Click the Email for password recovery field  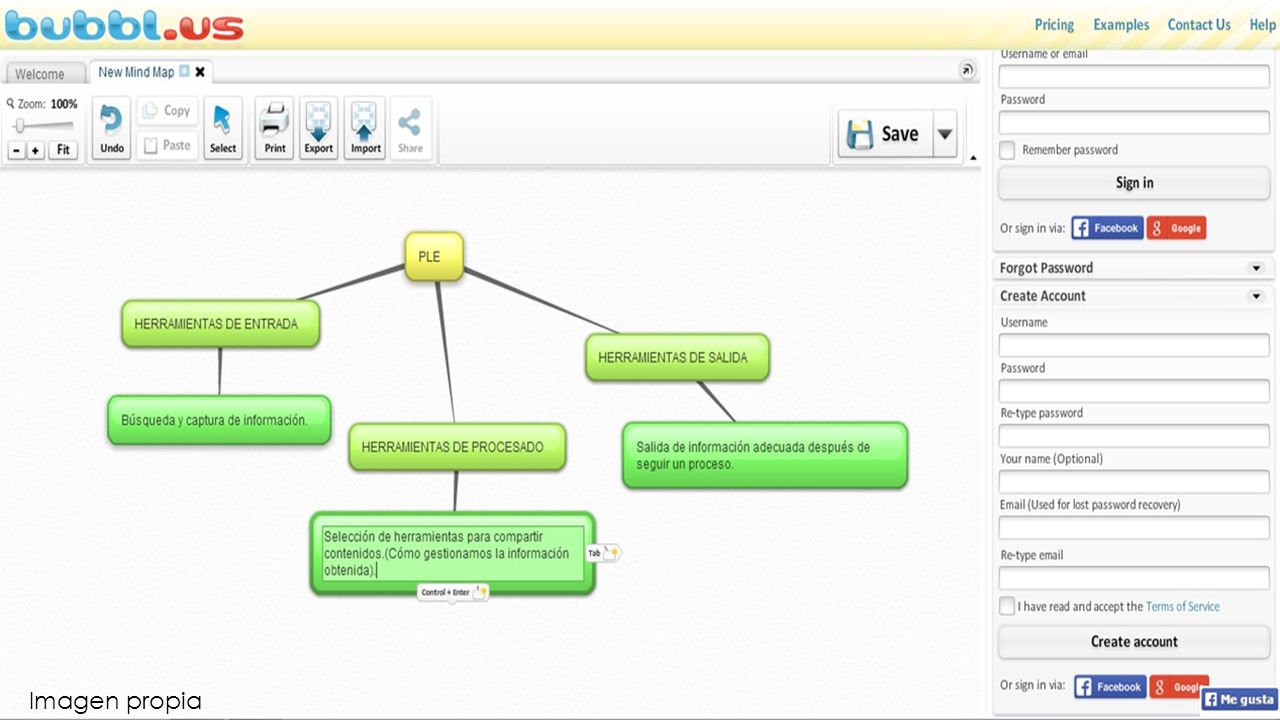1134,528
